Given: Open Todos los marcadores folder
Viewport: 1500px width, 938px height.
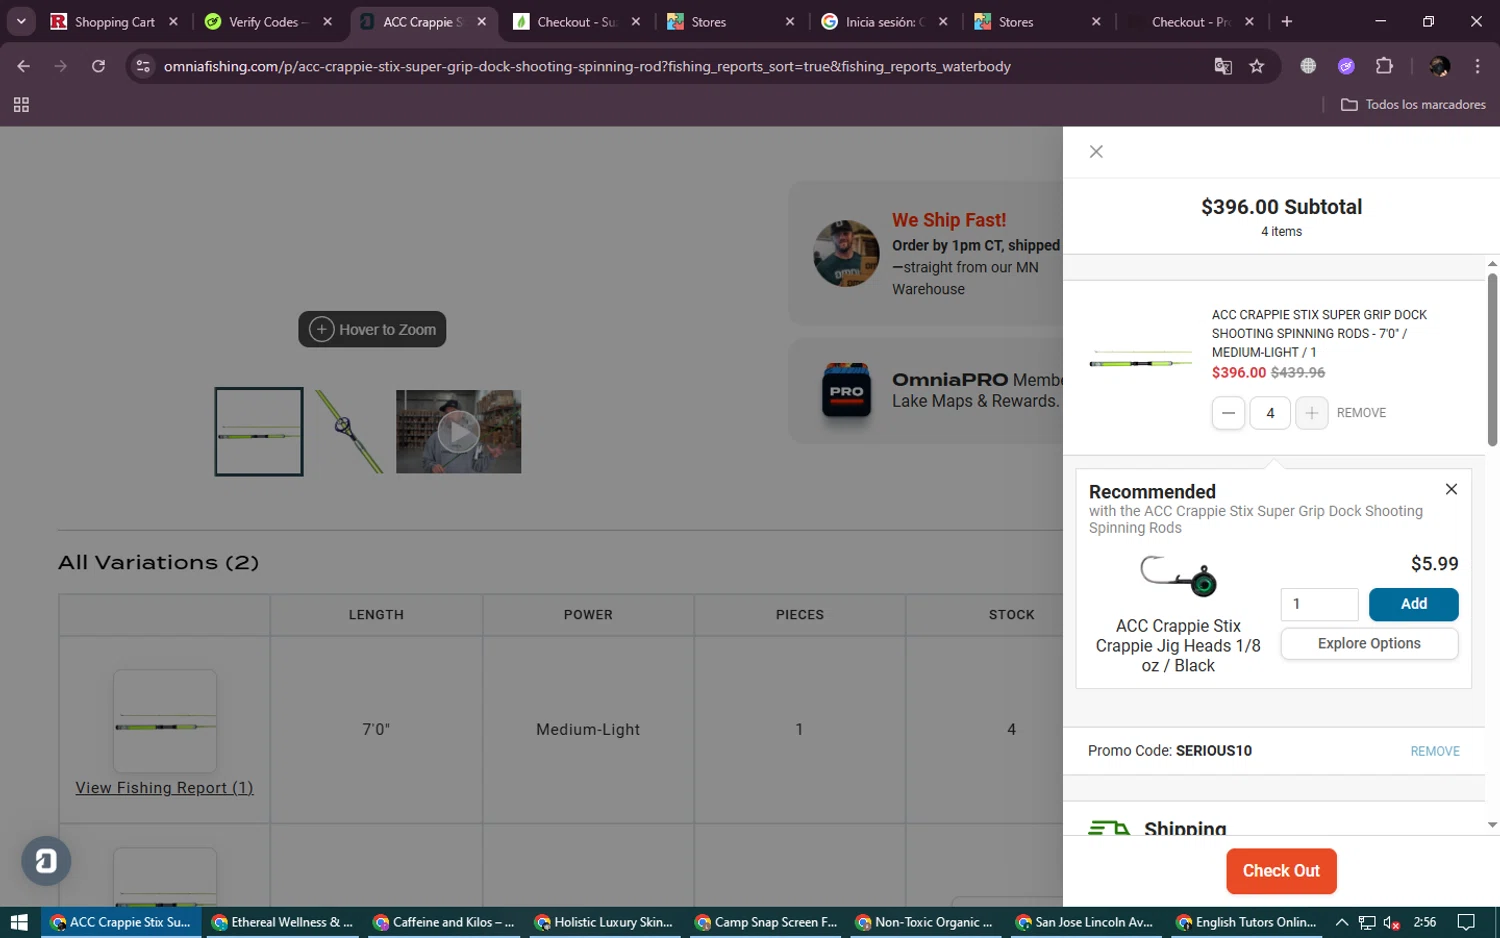Looking at the screenshot, I should 1413,104.
